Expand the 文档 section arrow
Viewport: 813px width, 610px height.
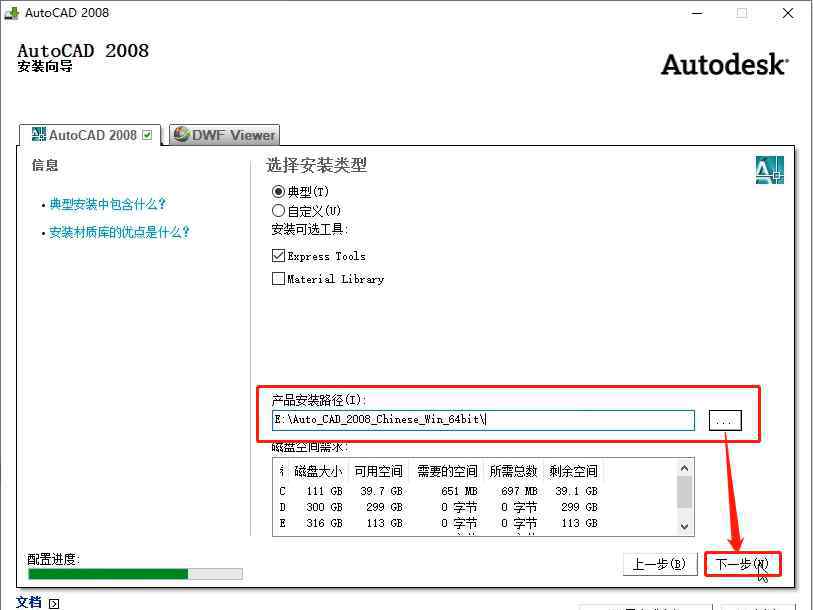tap(54, 603)
